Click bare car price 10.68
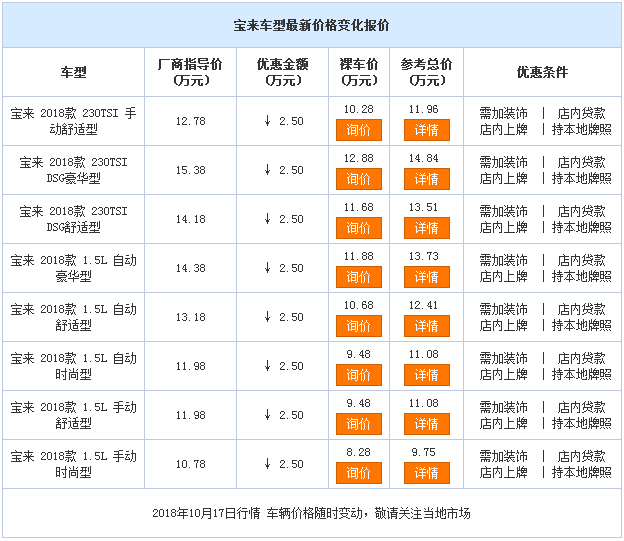This screenshot has height=541, width=624. pyautogui.click(x=359, y=305)
